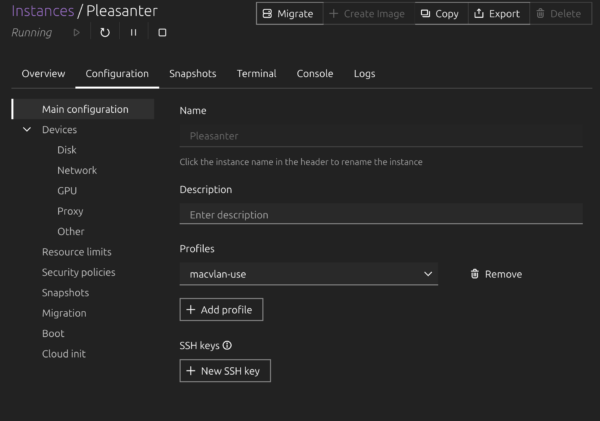600x421 pixels.
Task: Select Network under Devices
Action: (77, 170)
